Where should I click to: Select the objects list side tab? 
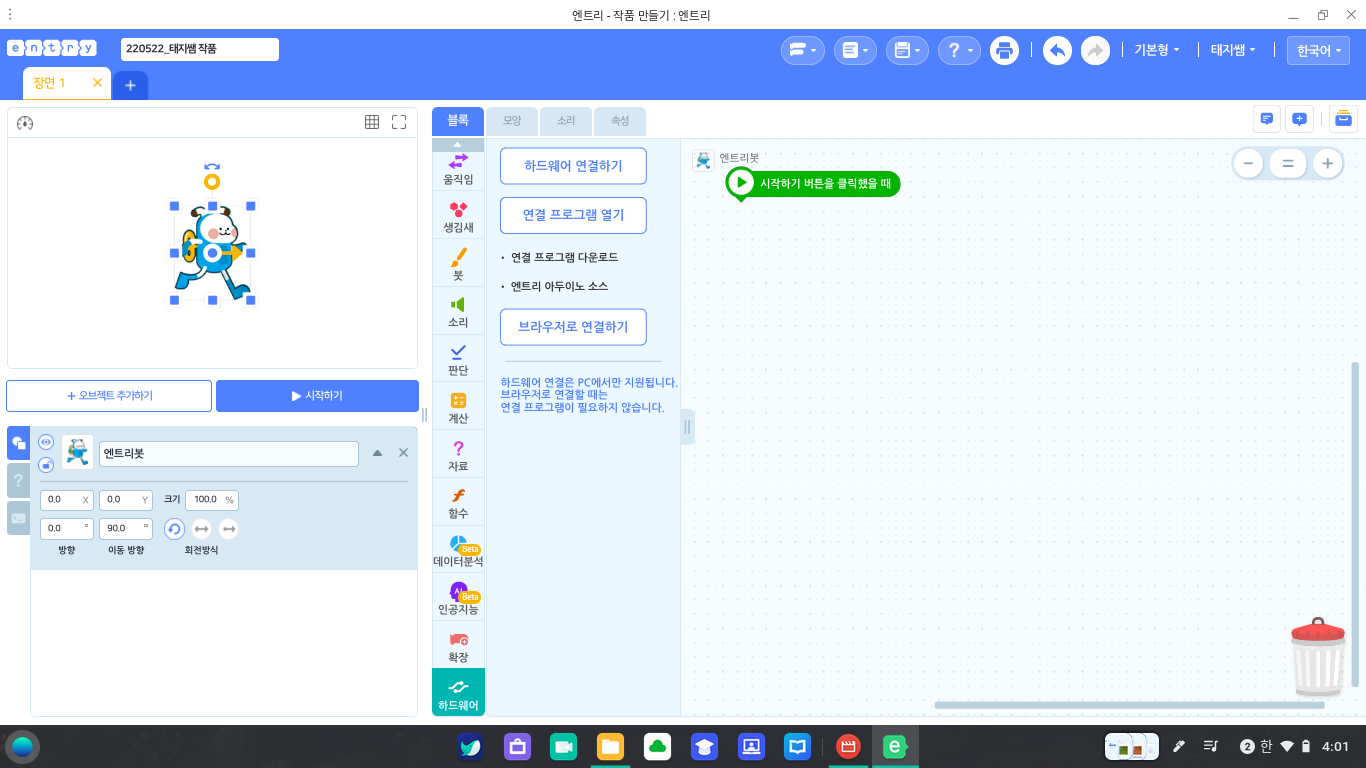(18, 443)
